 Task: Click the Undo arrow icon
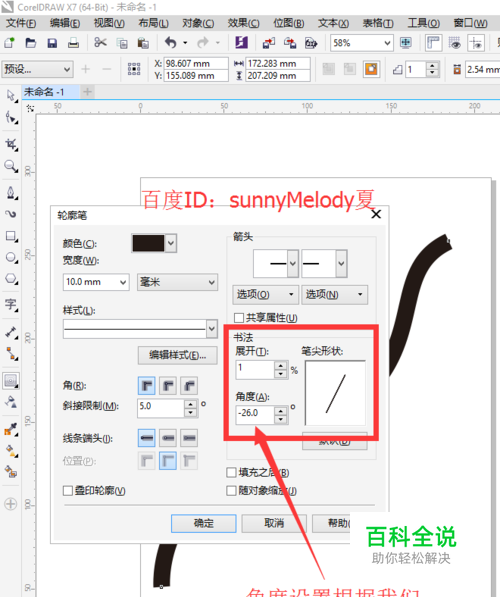[x=171, y=43]
